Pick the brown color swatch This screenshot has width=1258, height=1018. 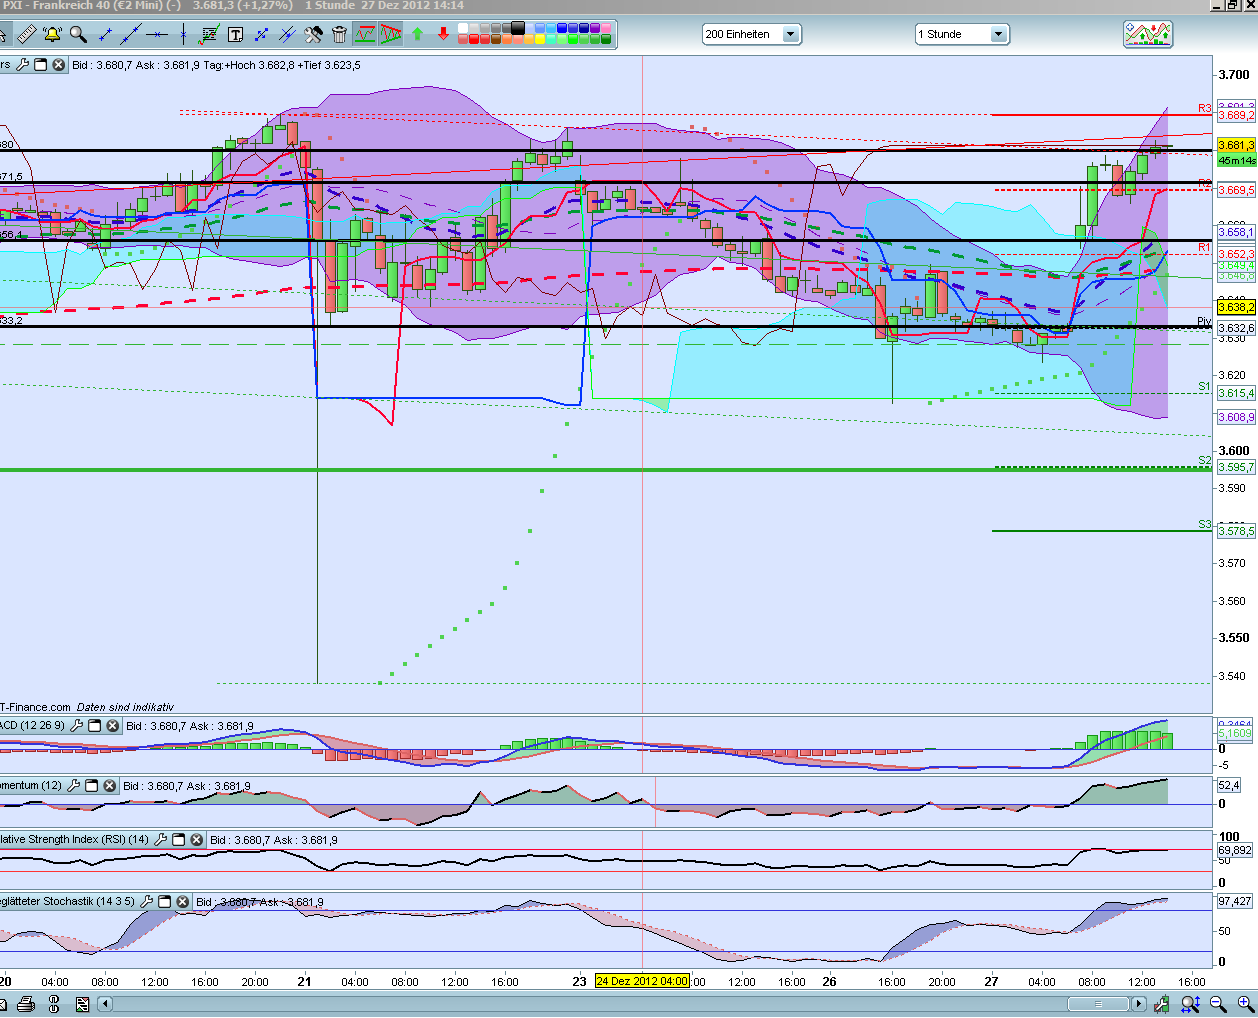495,39
